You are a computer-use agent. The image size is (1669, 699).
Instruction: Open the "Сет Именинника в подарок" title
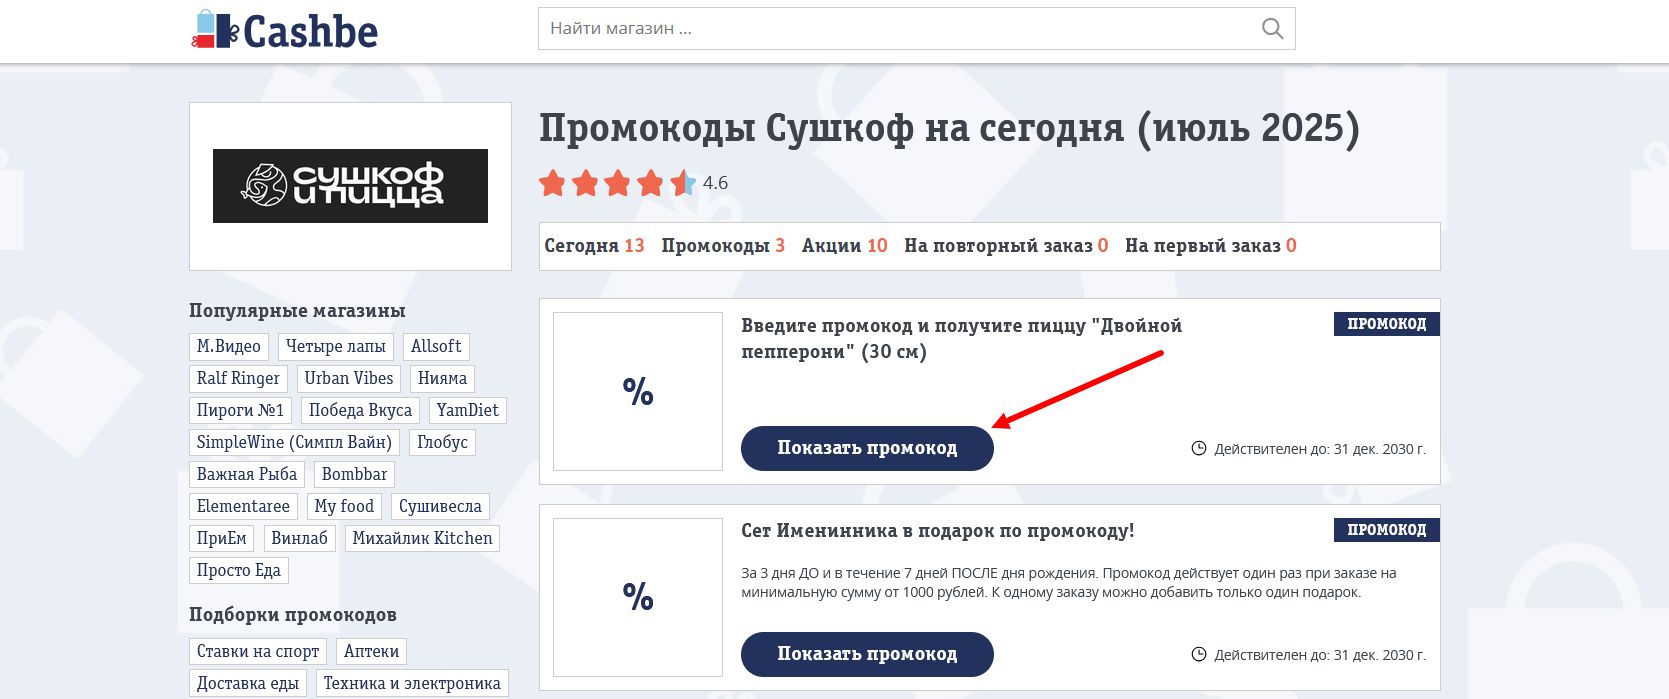coord(938,531)
